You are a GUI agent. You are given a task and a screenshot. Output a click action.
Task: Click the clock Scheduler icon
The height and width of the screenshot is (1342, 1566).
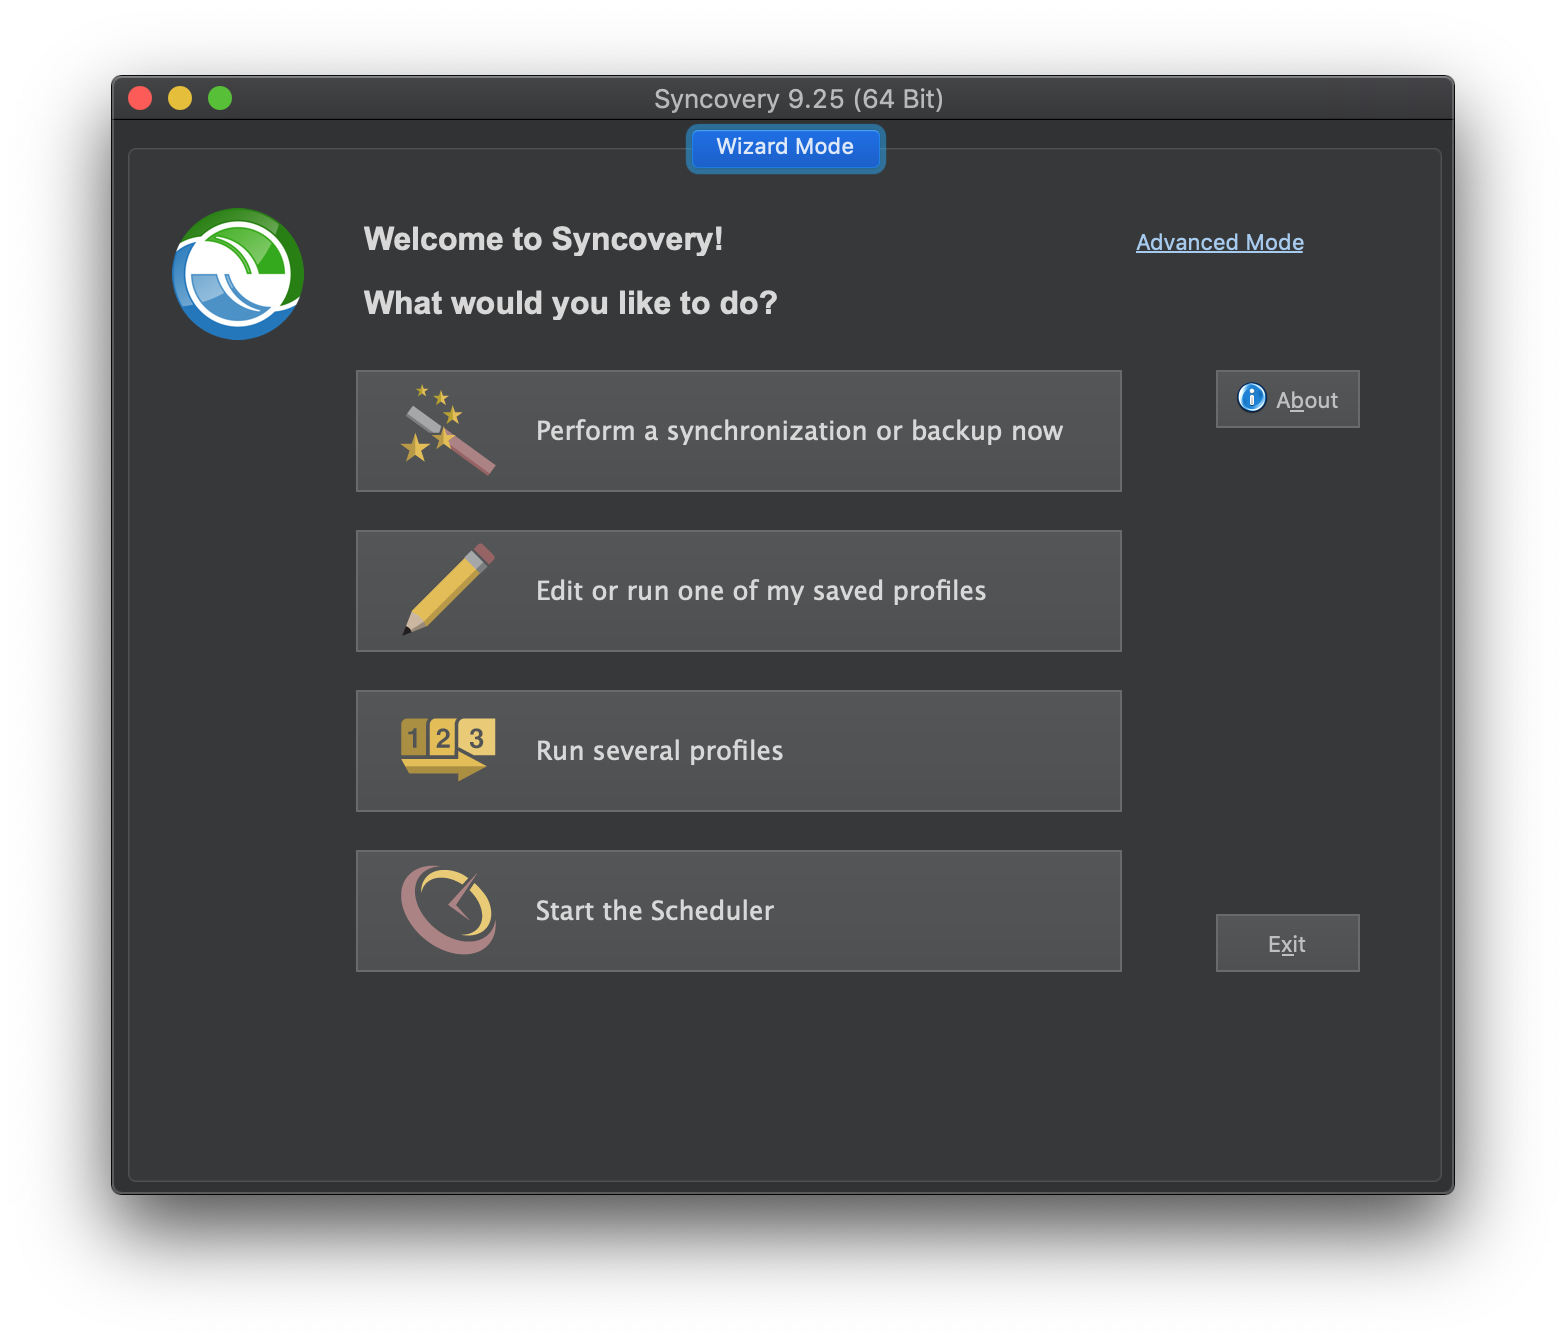[x=448, y=909]
